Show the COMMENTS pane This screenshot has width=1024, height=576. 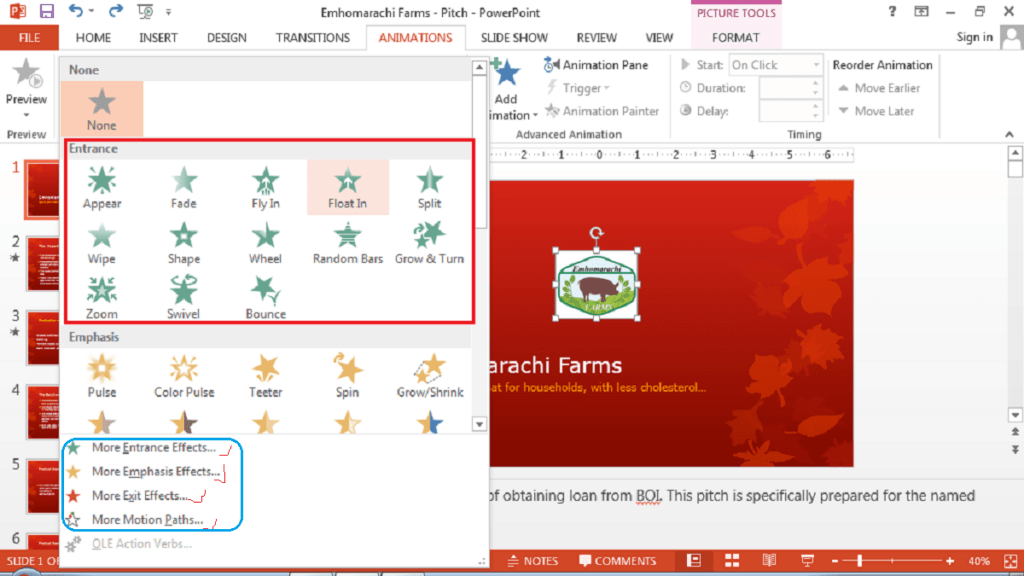point(618,560)
